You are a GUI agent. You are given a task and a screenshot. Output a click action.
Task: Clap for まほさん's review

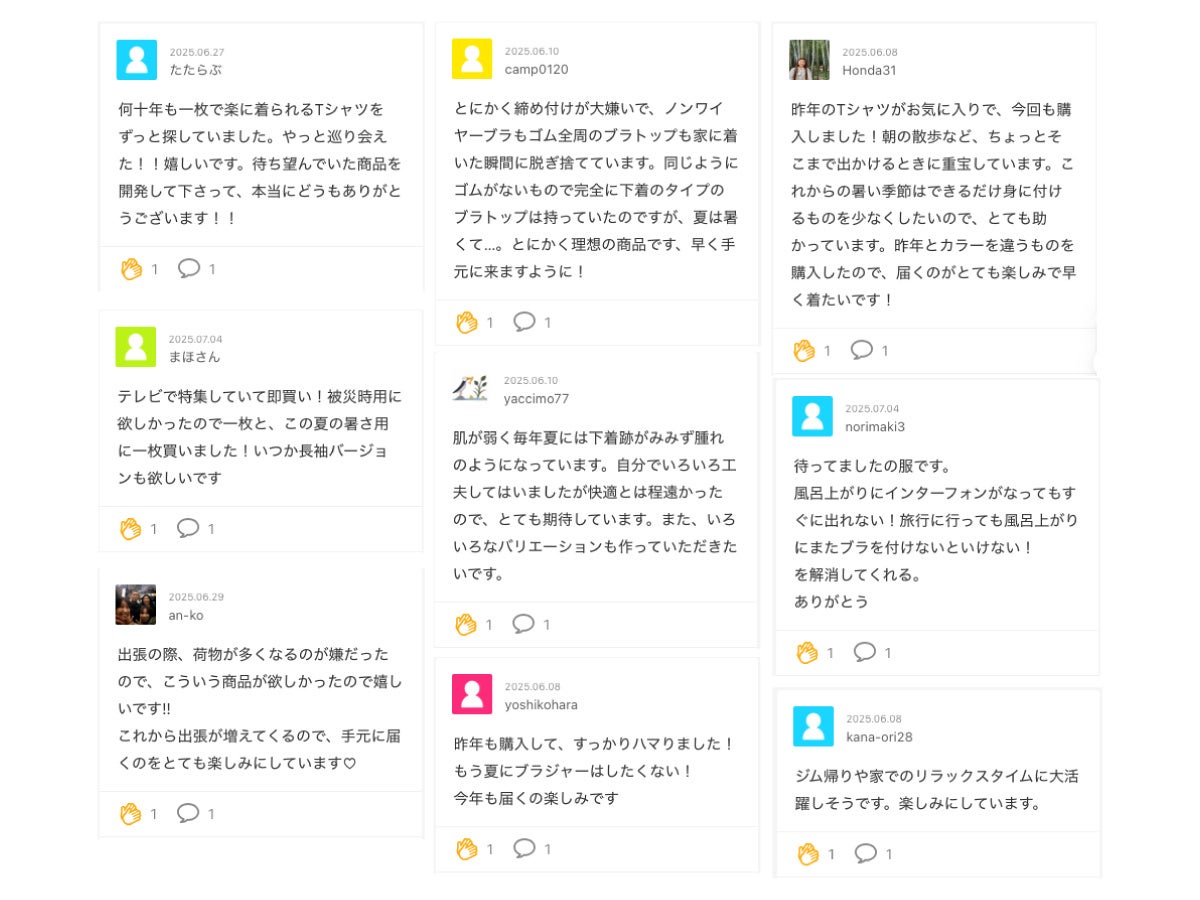[x=131, y=529]
